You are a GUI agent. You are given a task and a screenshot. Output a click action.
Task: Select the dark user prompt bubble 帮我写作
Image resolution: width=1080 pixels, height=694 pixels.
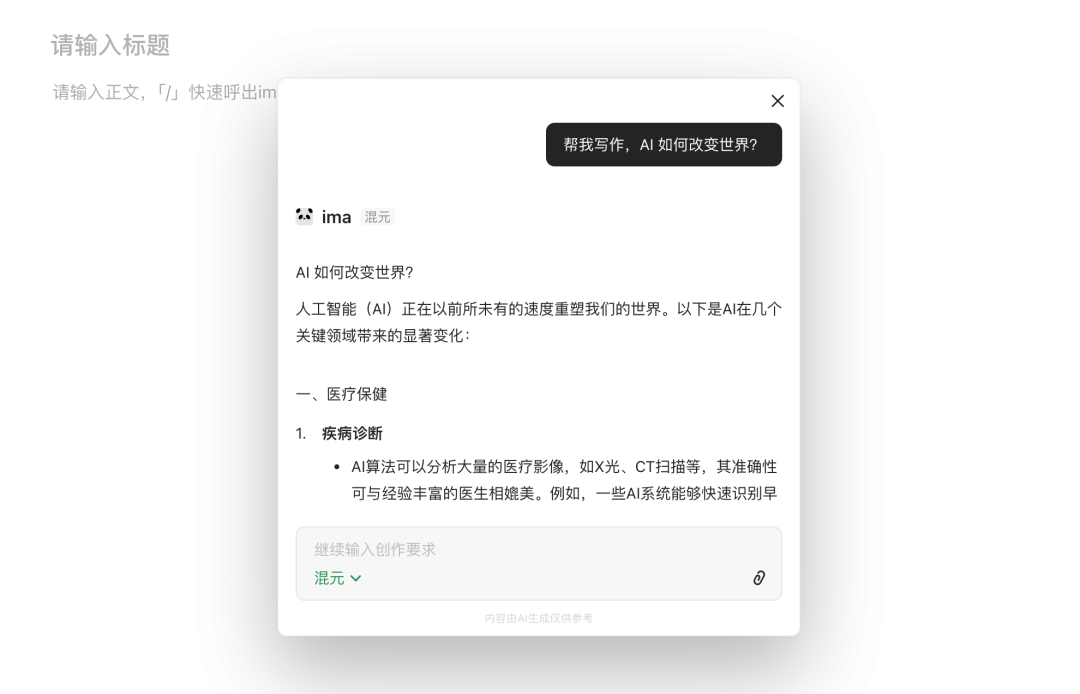664,145
